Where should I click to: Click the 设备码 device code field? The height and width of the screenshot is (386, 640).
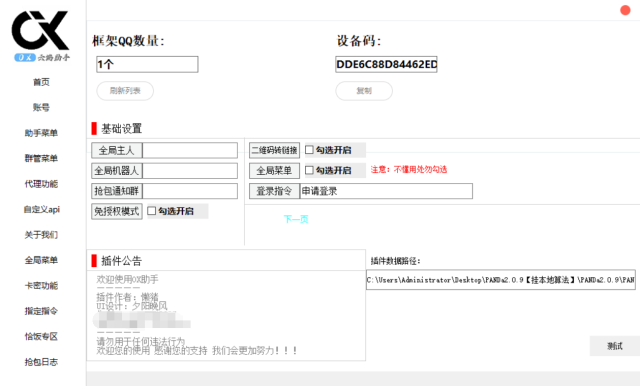(386, 64)
